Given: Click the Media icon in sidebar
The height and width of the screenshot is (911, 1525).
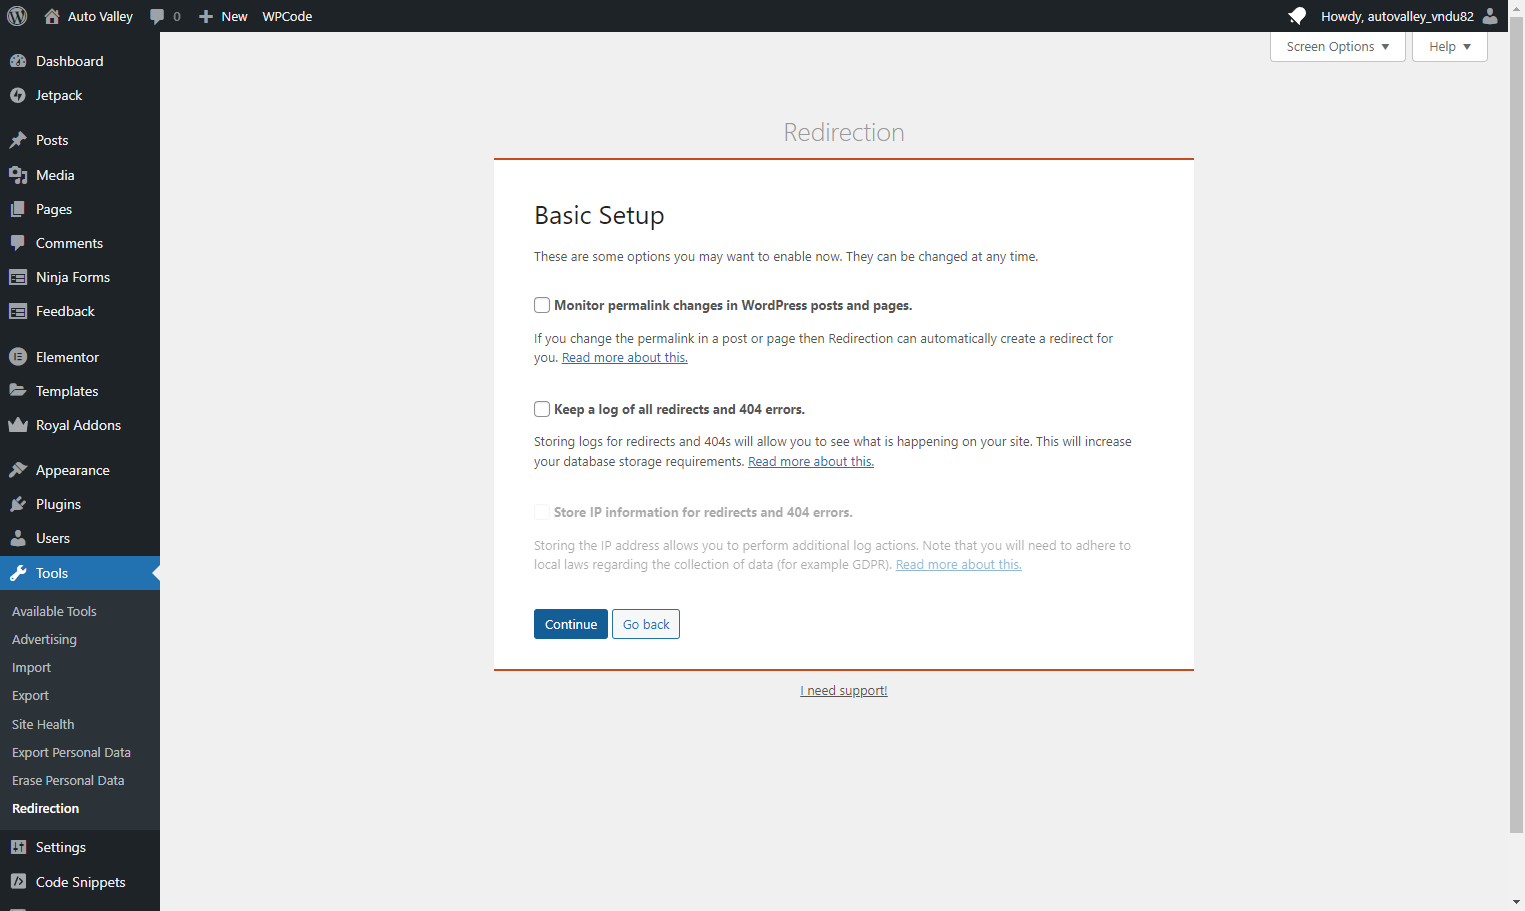Looking at the screenshot, I should tap(18, 175).
